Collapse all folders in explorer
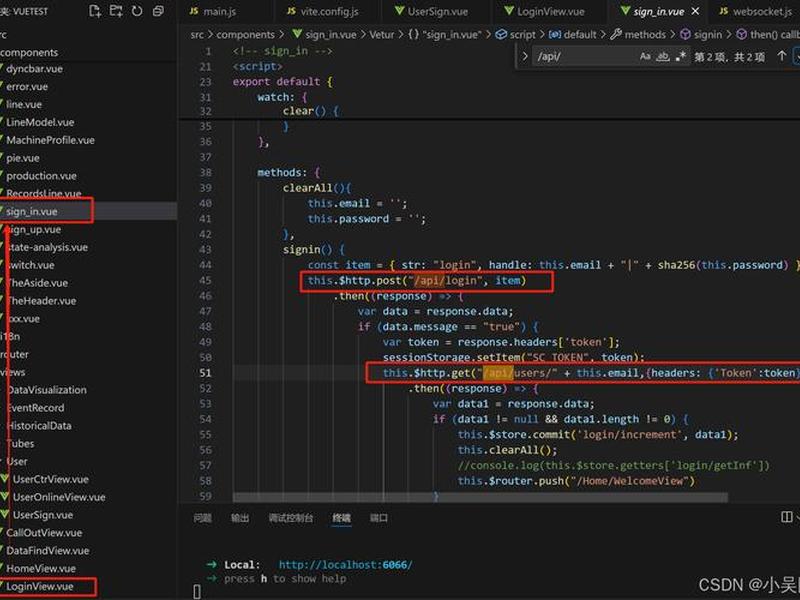Viewport: 800px width, 600px height. tap(158, 11)
